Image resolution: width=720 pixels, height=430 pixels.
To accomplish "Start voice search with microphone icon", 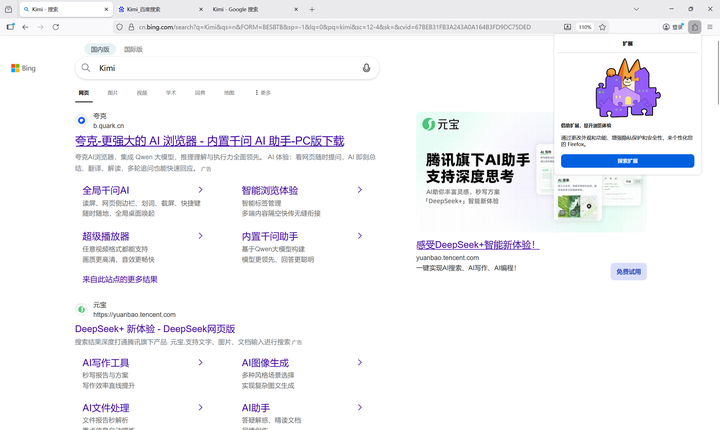I will [x=366, y=68].
